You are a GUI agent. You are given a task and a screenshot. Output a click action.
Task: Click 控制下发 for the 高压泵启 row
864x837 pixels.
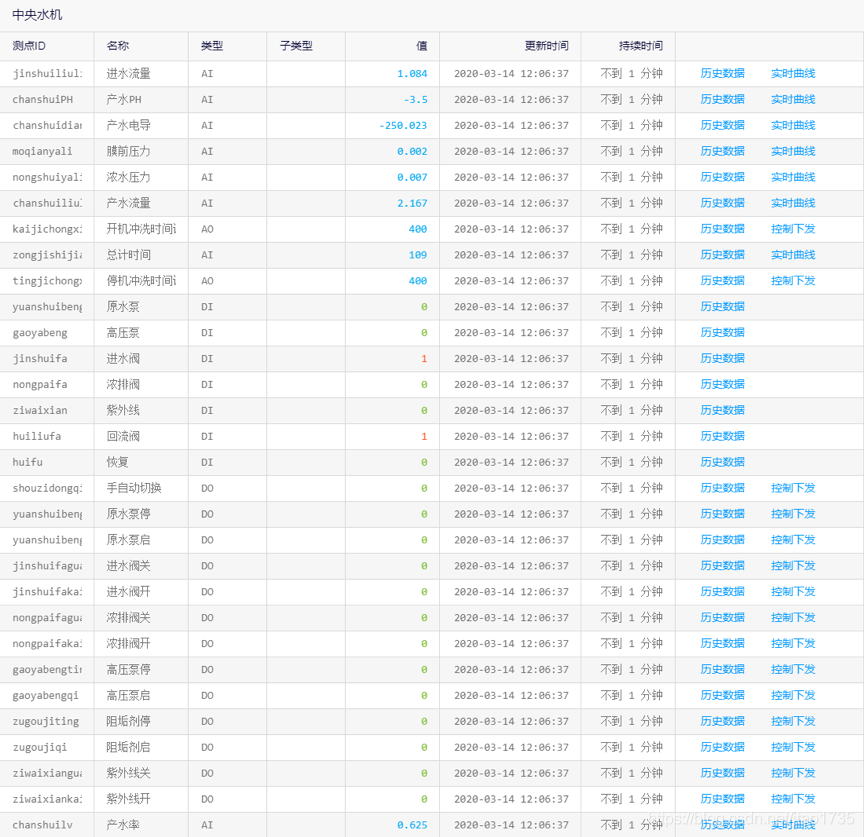coord(793,695)
